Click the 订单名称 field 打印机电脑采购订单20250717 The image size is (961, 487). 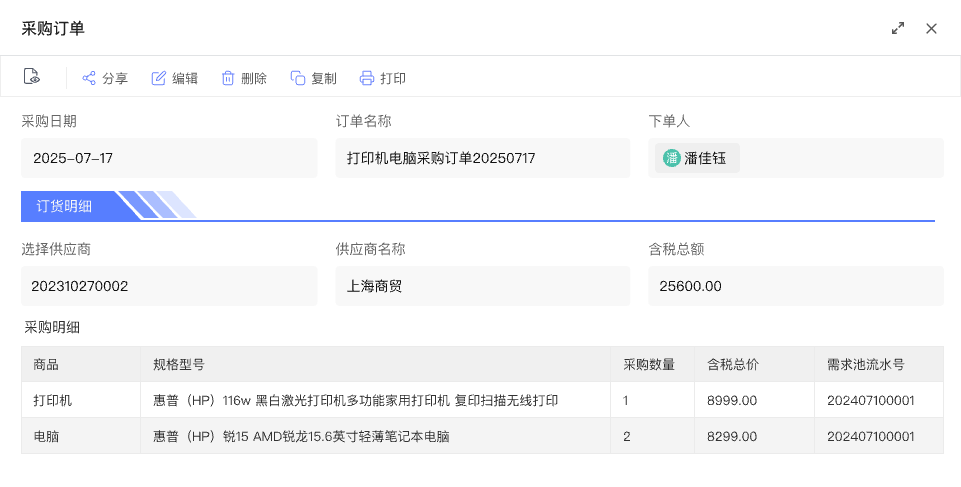click(x=482, y=158)
